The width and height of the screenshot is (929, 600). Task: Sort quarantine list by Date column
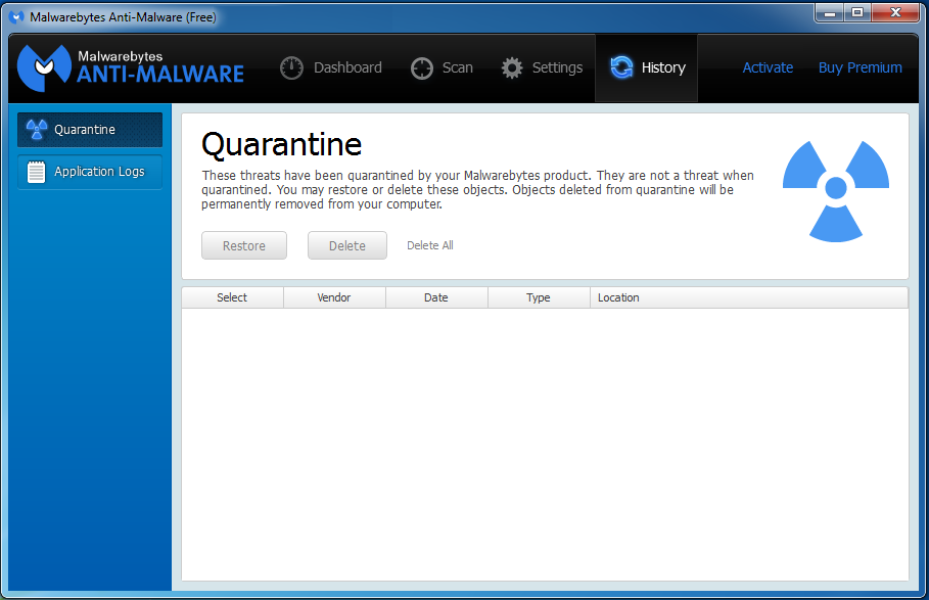[437, 297]
